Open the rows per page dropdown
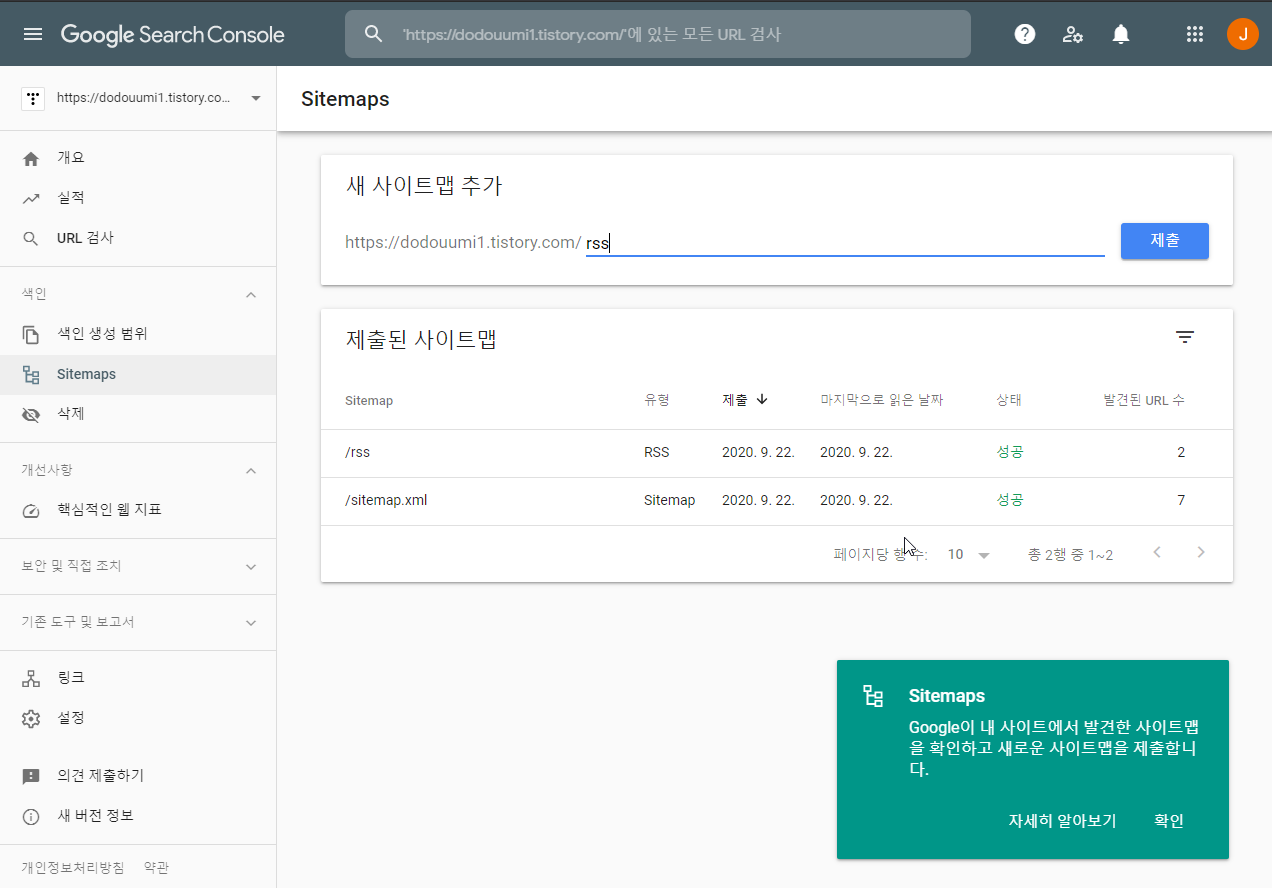 969,554
